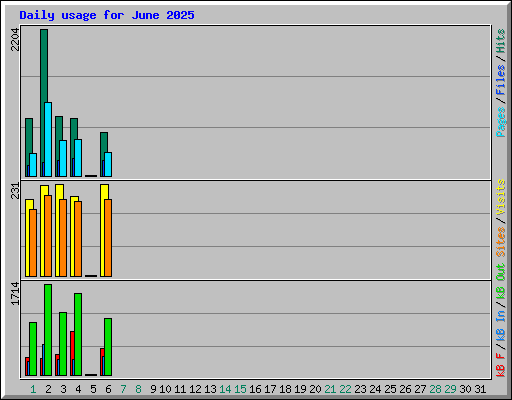Click day 31 on the x-axis

[480, 389]
